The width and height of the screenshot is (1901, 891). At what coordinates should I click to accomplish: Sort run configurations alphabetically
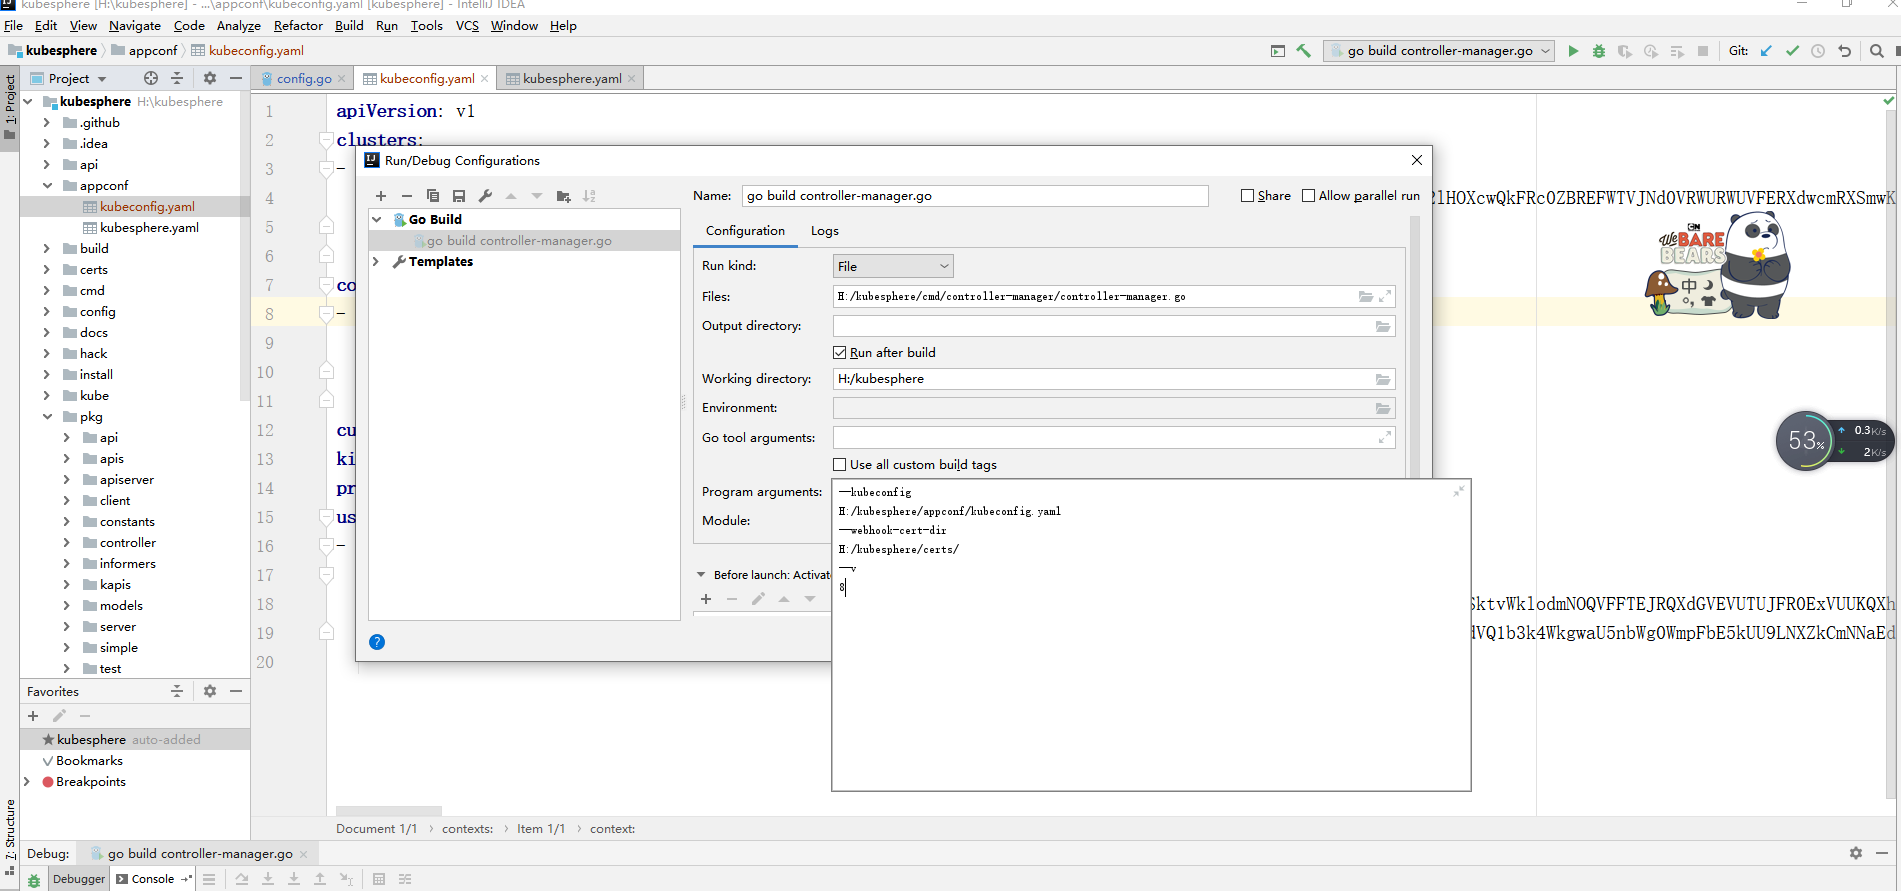(590, 196)
